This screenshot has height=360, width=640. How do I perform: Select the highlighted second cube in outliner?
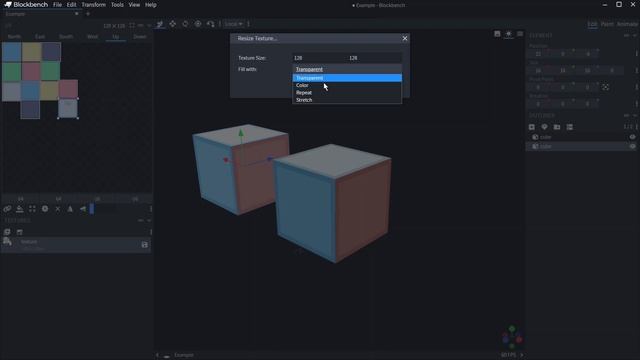pyautogui.click(x=581, y=147)
